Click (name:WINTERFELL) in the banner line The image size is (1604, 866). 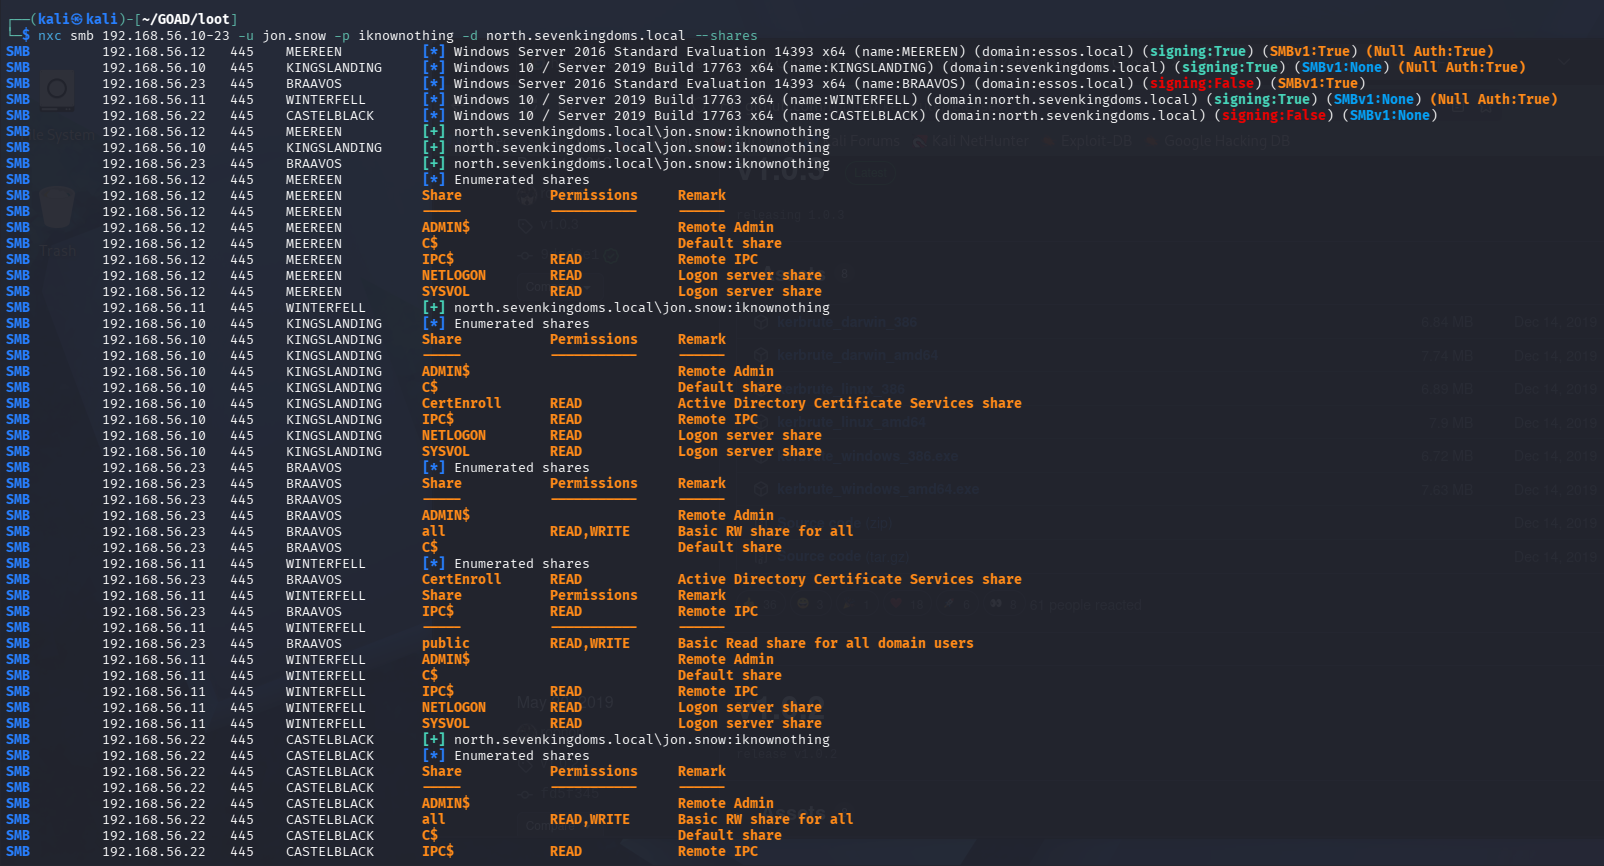click(x=850, y=99)
